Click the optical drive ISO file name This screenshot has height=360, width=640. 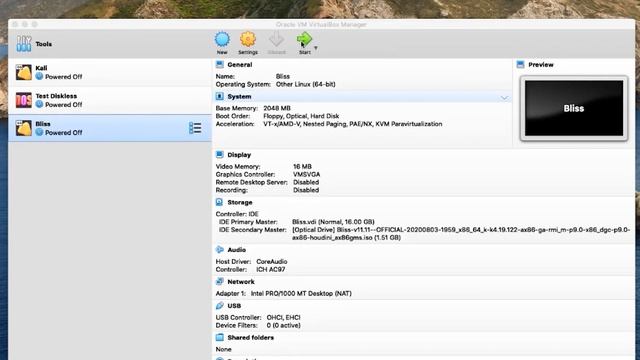click(x=461, y=233)
